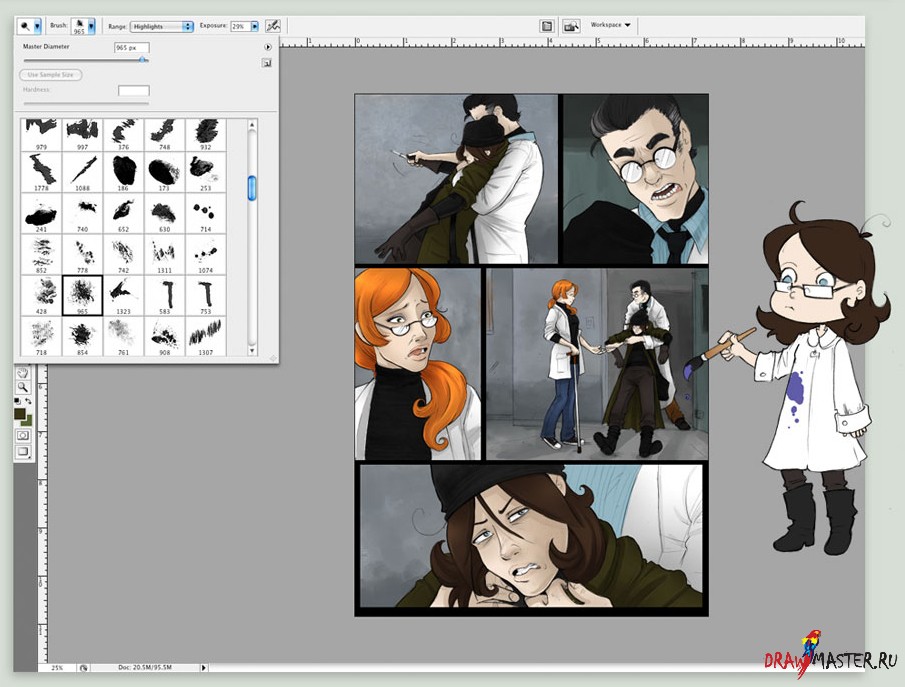Open the Range dropdown set to Highlights

coord(160,26)
